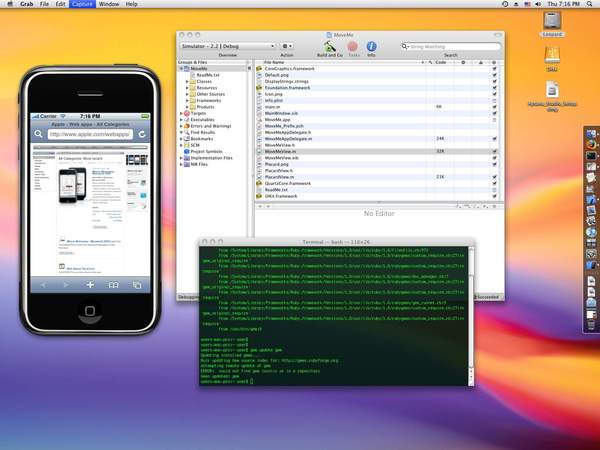Toggle target checkbox for main.m
Screen dimensions: 600x450
coord(494,105)
